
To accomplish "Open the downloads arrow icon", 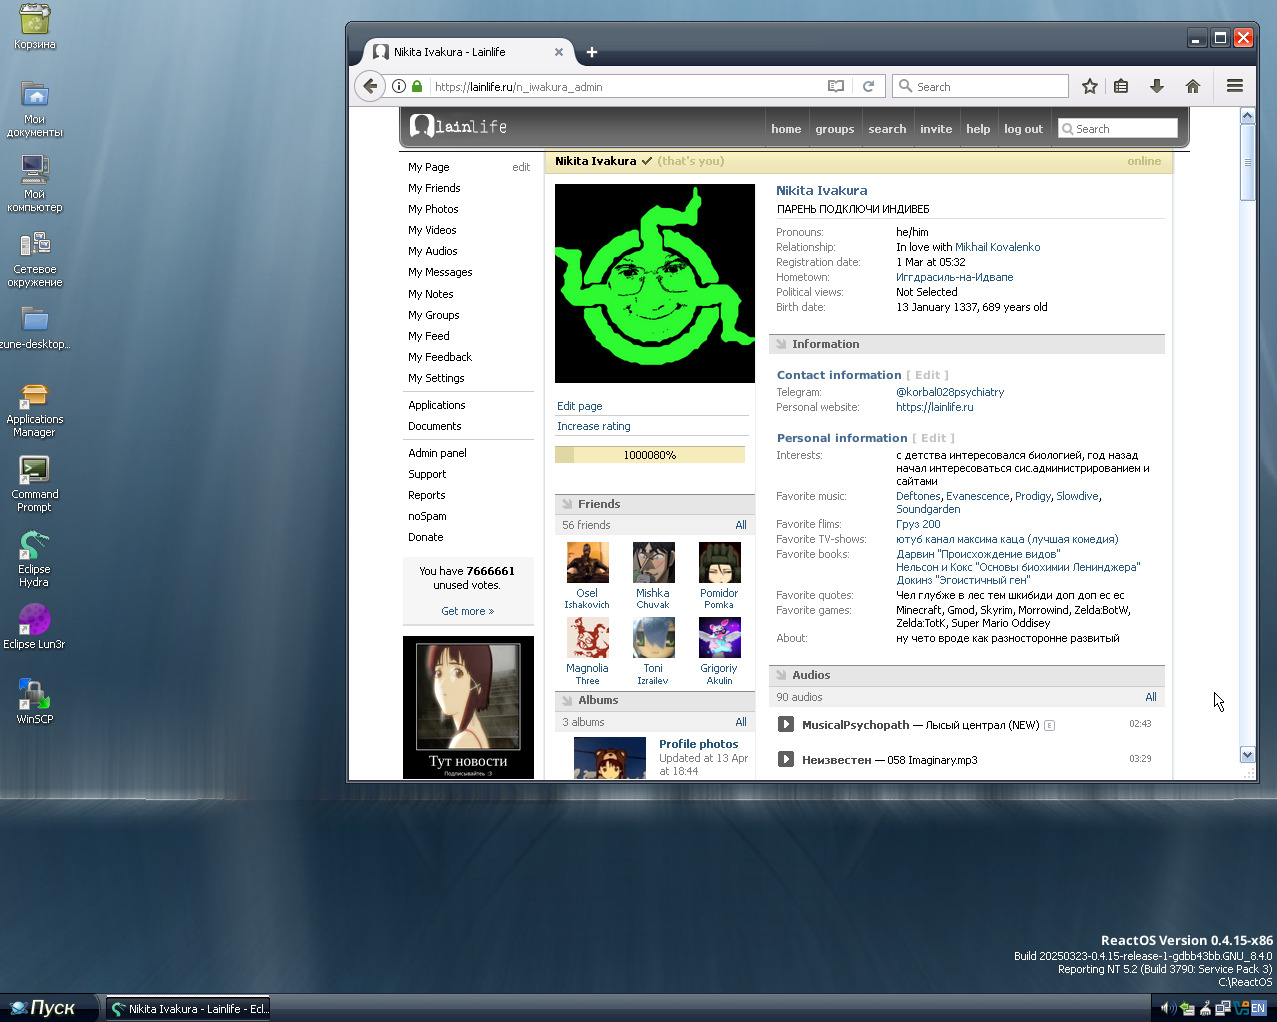I will point(1156,87).
